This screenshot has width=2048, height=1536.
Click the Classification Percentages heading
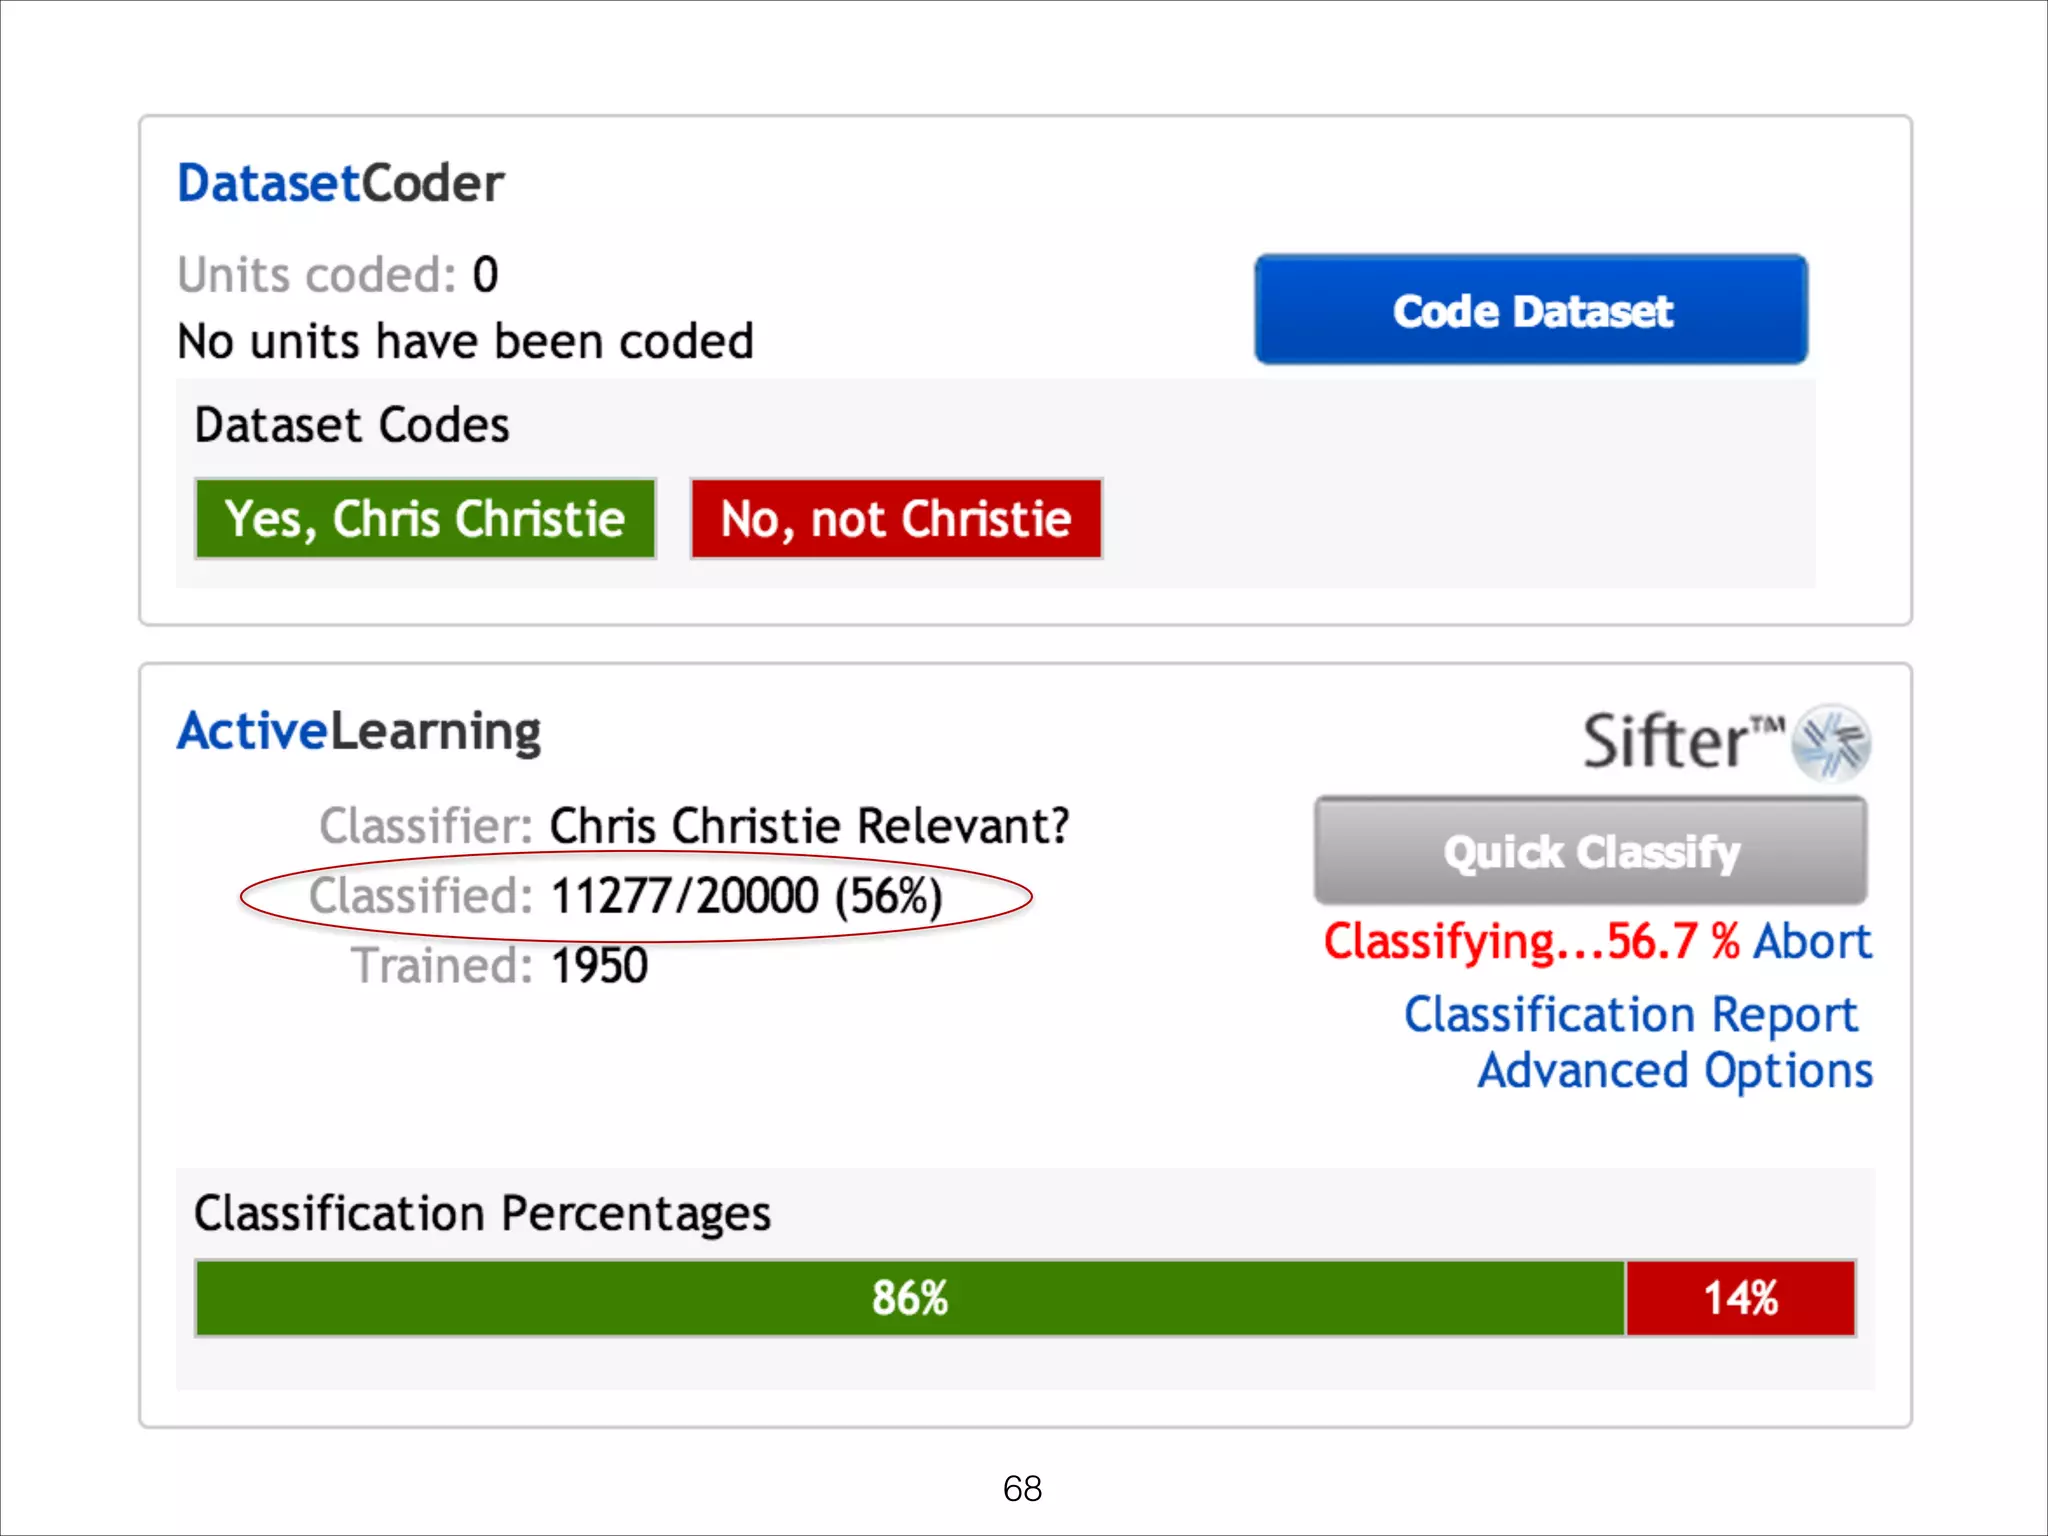pyautogui.click(x=482, y=1214)
